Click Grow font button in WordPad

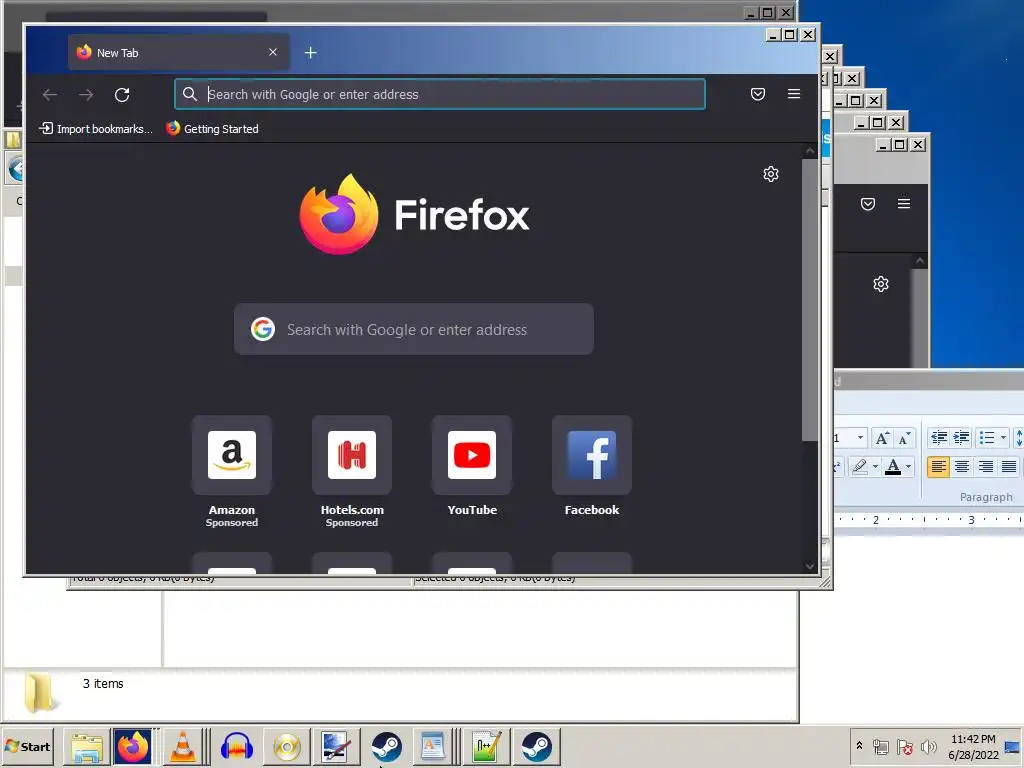882,438
